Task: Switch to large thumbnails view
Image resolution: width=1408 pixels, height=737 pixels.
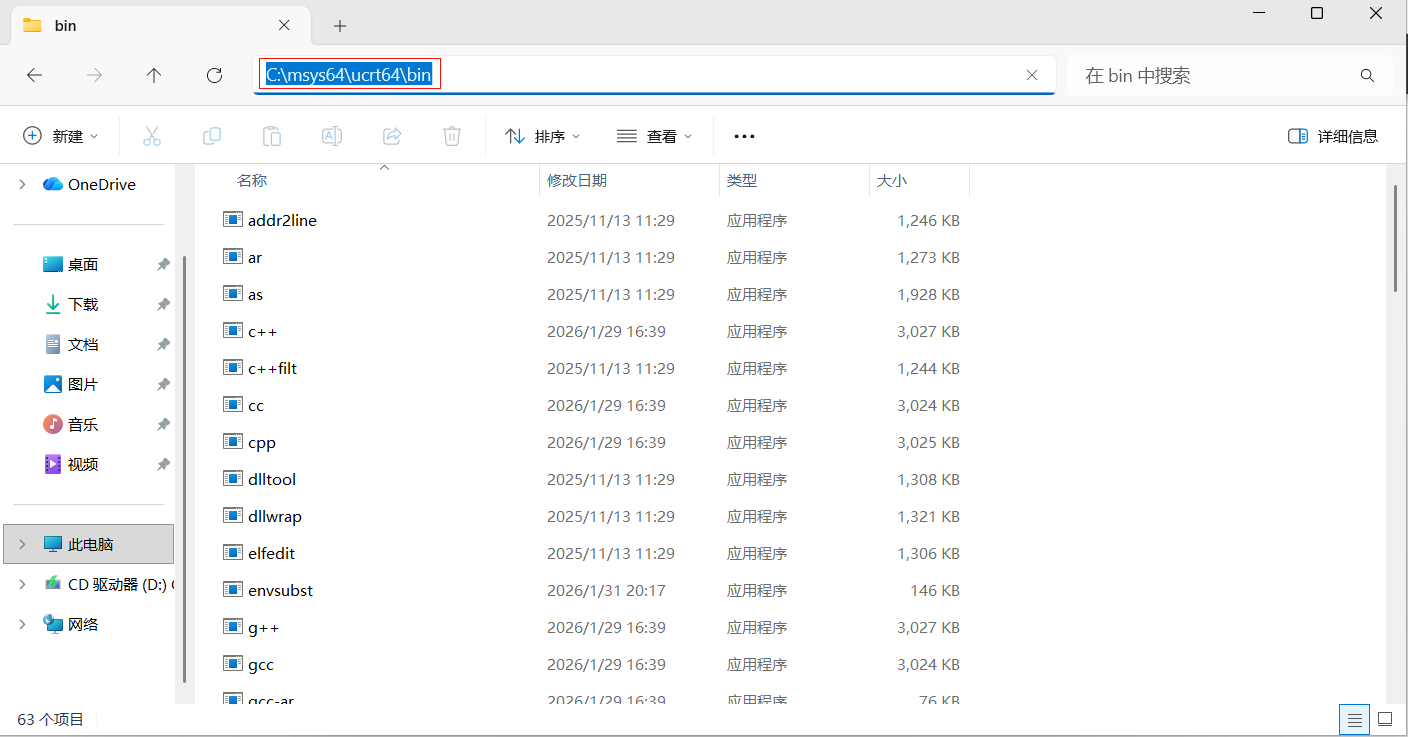Action: pos(1385,719)
